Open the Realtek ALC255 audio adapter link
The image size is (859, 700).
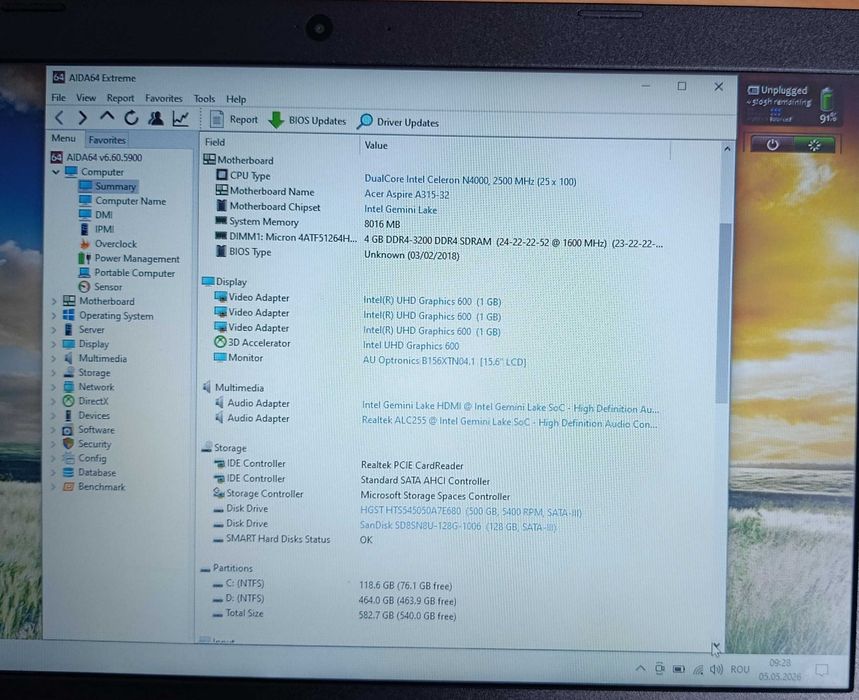point(509,422)
